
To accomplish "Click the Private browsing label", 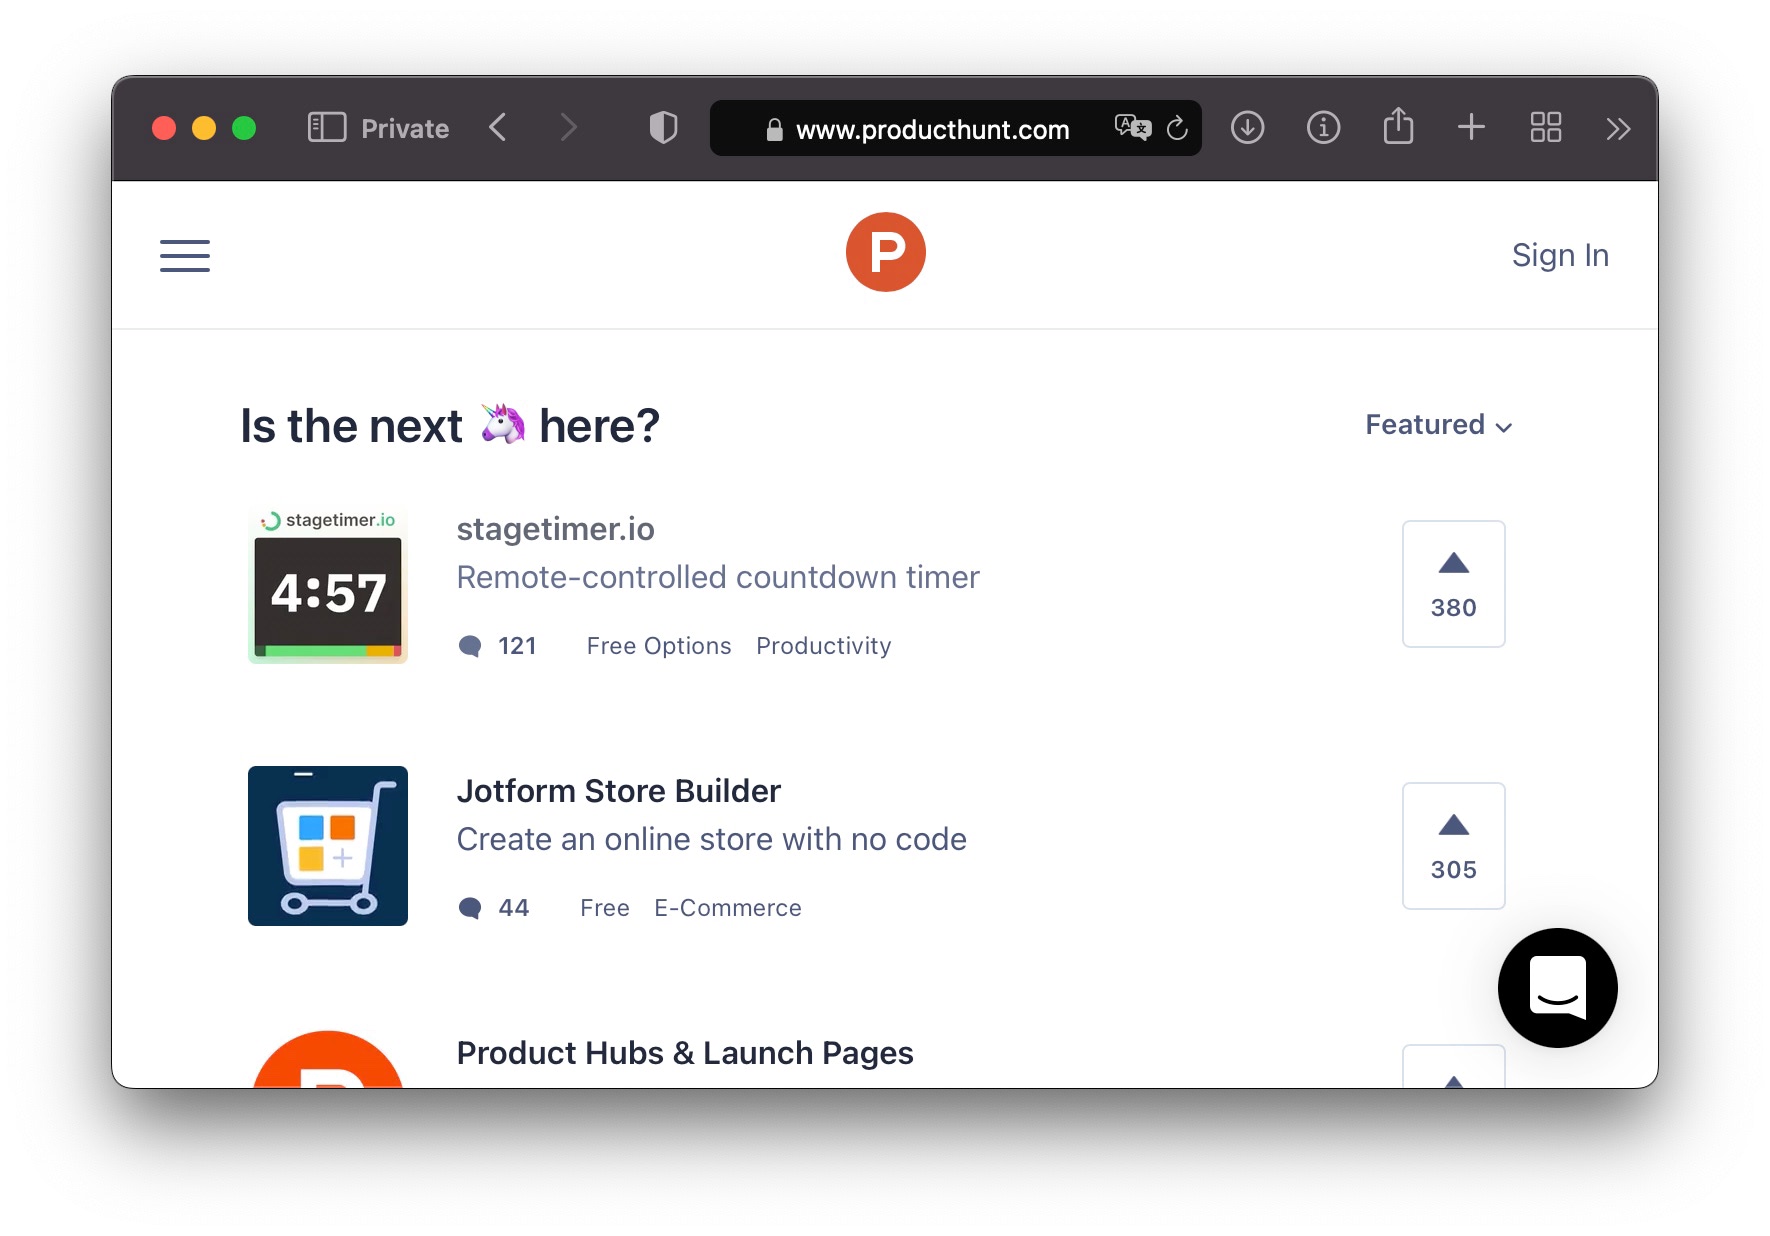I will click(405, 129).
